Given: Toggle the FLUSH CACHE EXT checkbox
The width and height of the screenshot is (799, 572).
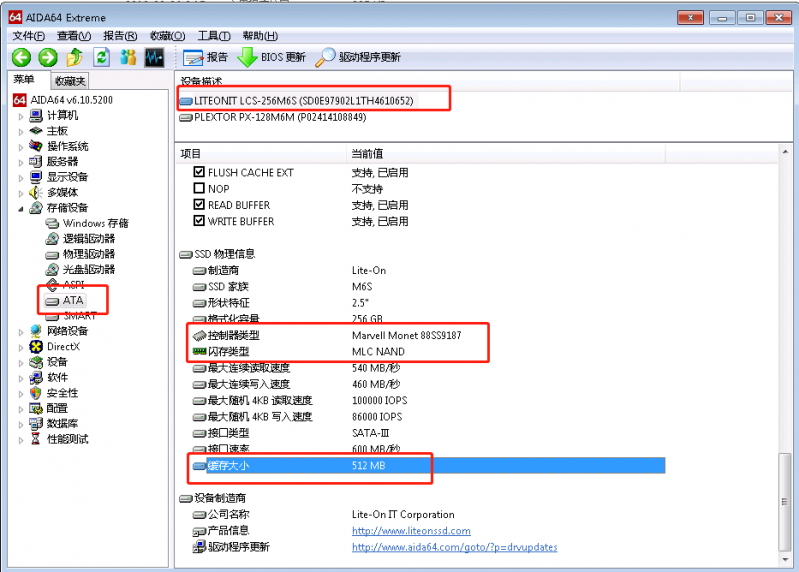Looking at the screenshot, I should pyautogui.click(x=199, y=172).
